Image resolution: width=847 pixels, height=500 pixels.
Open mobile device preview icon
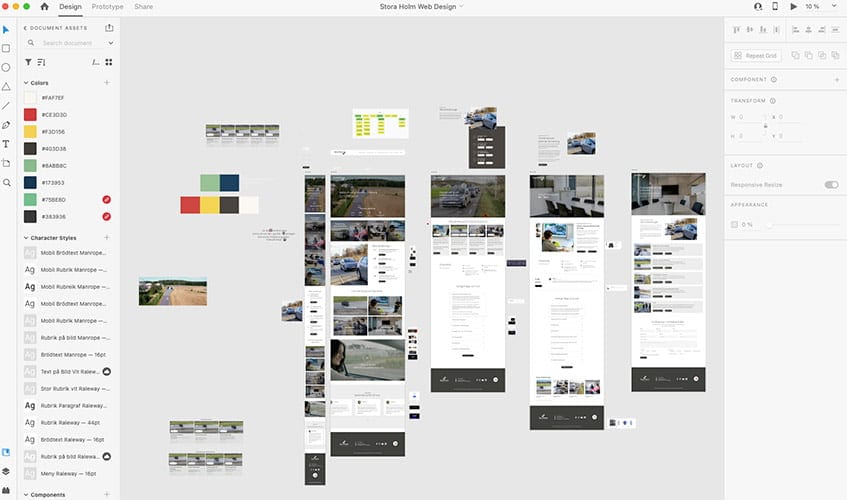[x=775, y=6]
